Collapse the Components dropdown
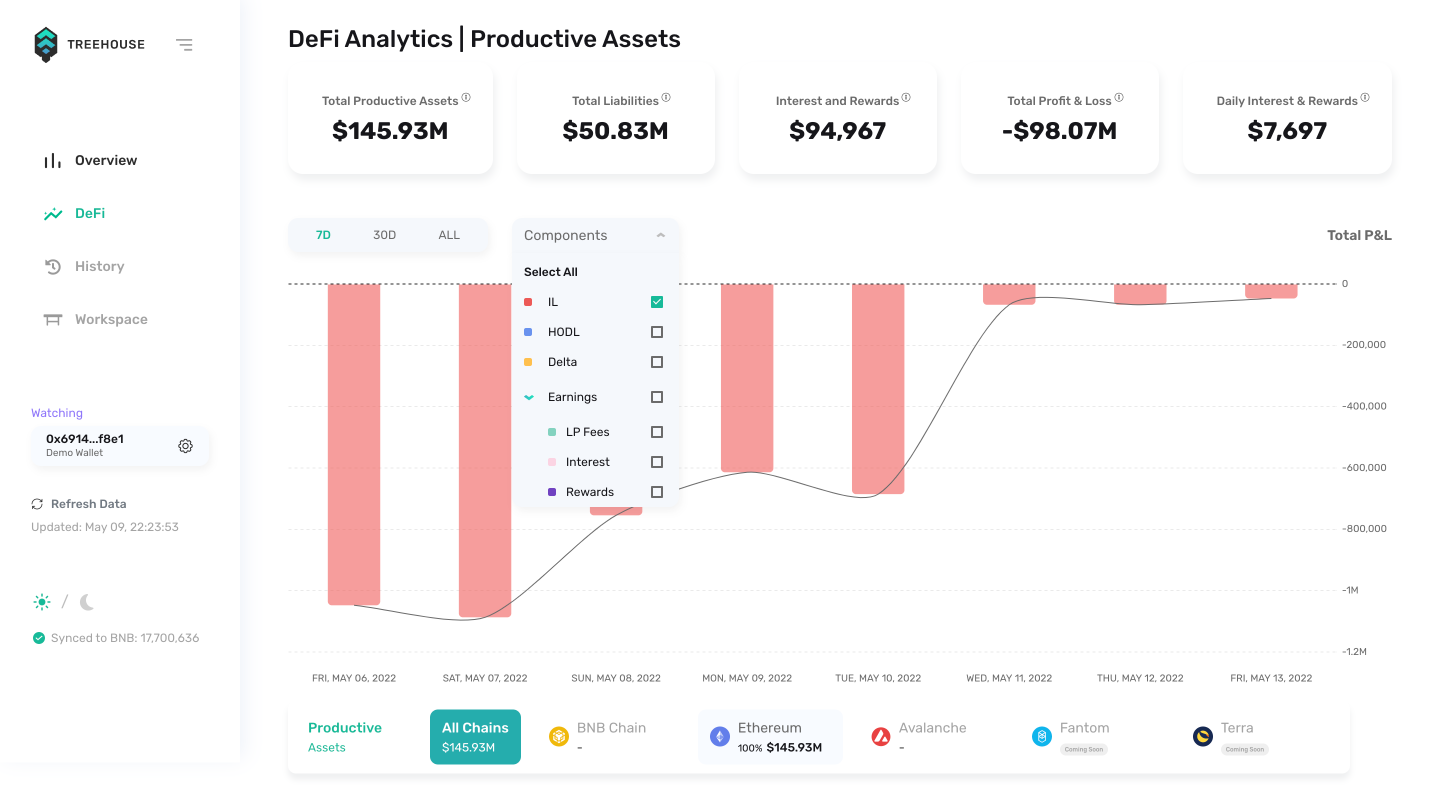 tap(661, 236)
